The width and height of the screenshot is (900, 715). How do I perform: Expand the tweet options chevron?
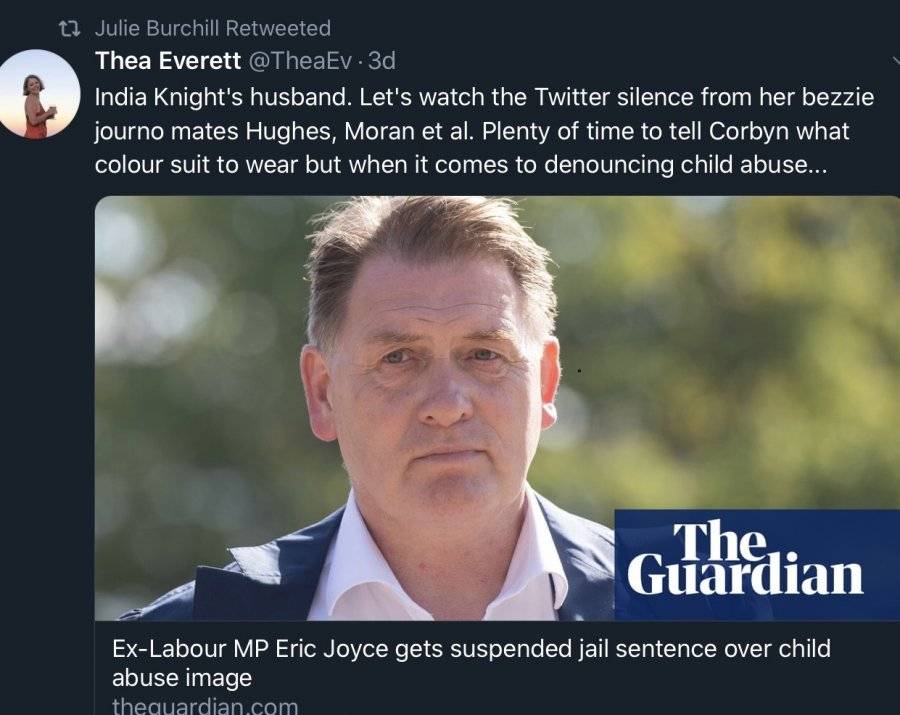point(896,60)
